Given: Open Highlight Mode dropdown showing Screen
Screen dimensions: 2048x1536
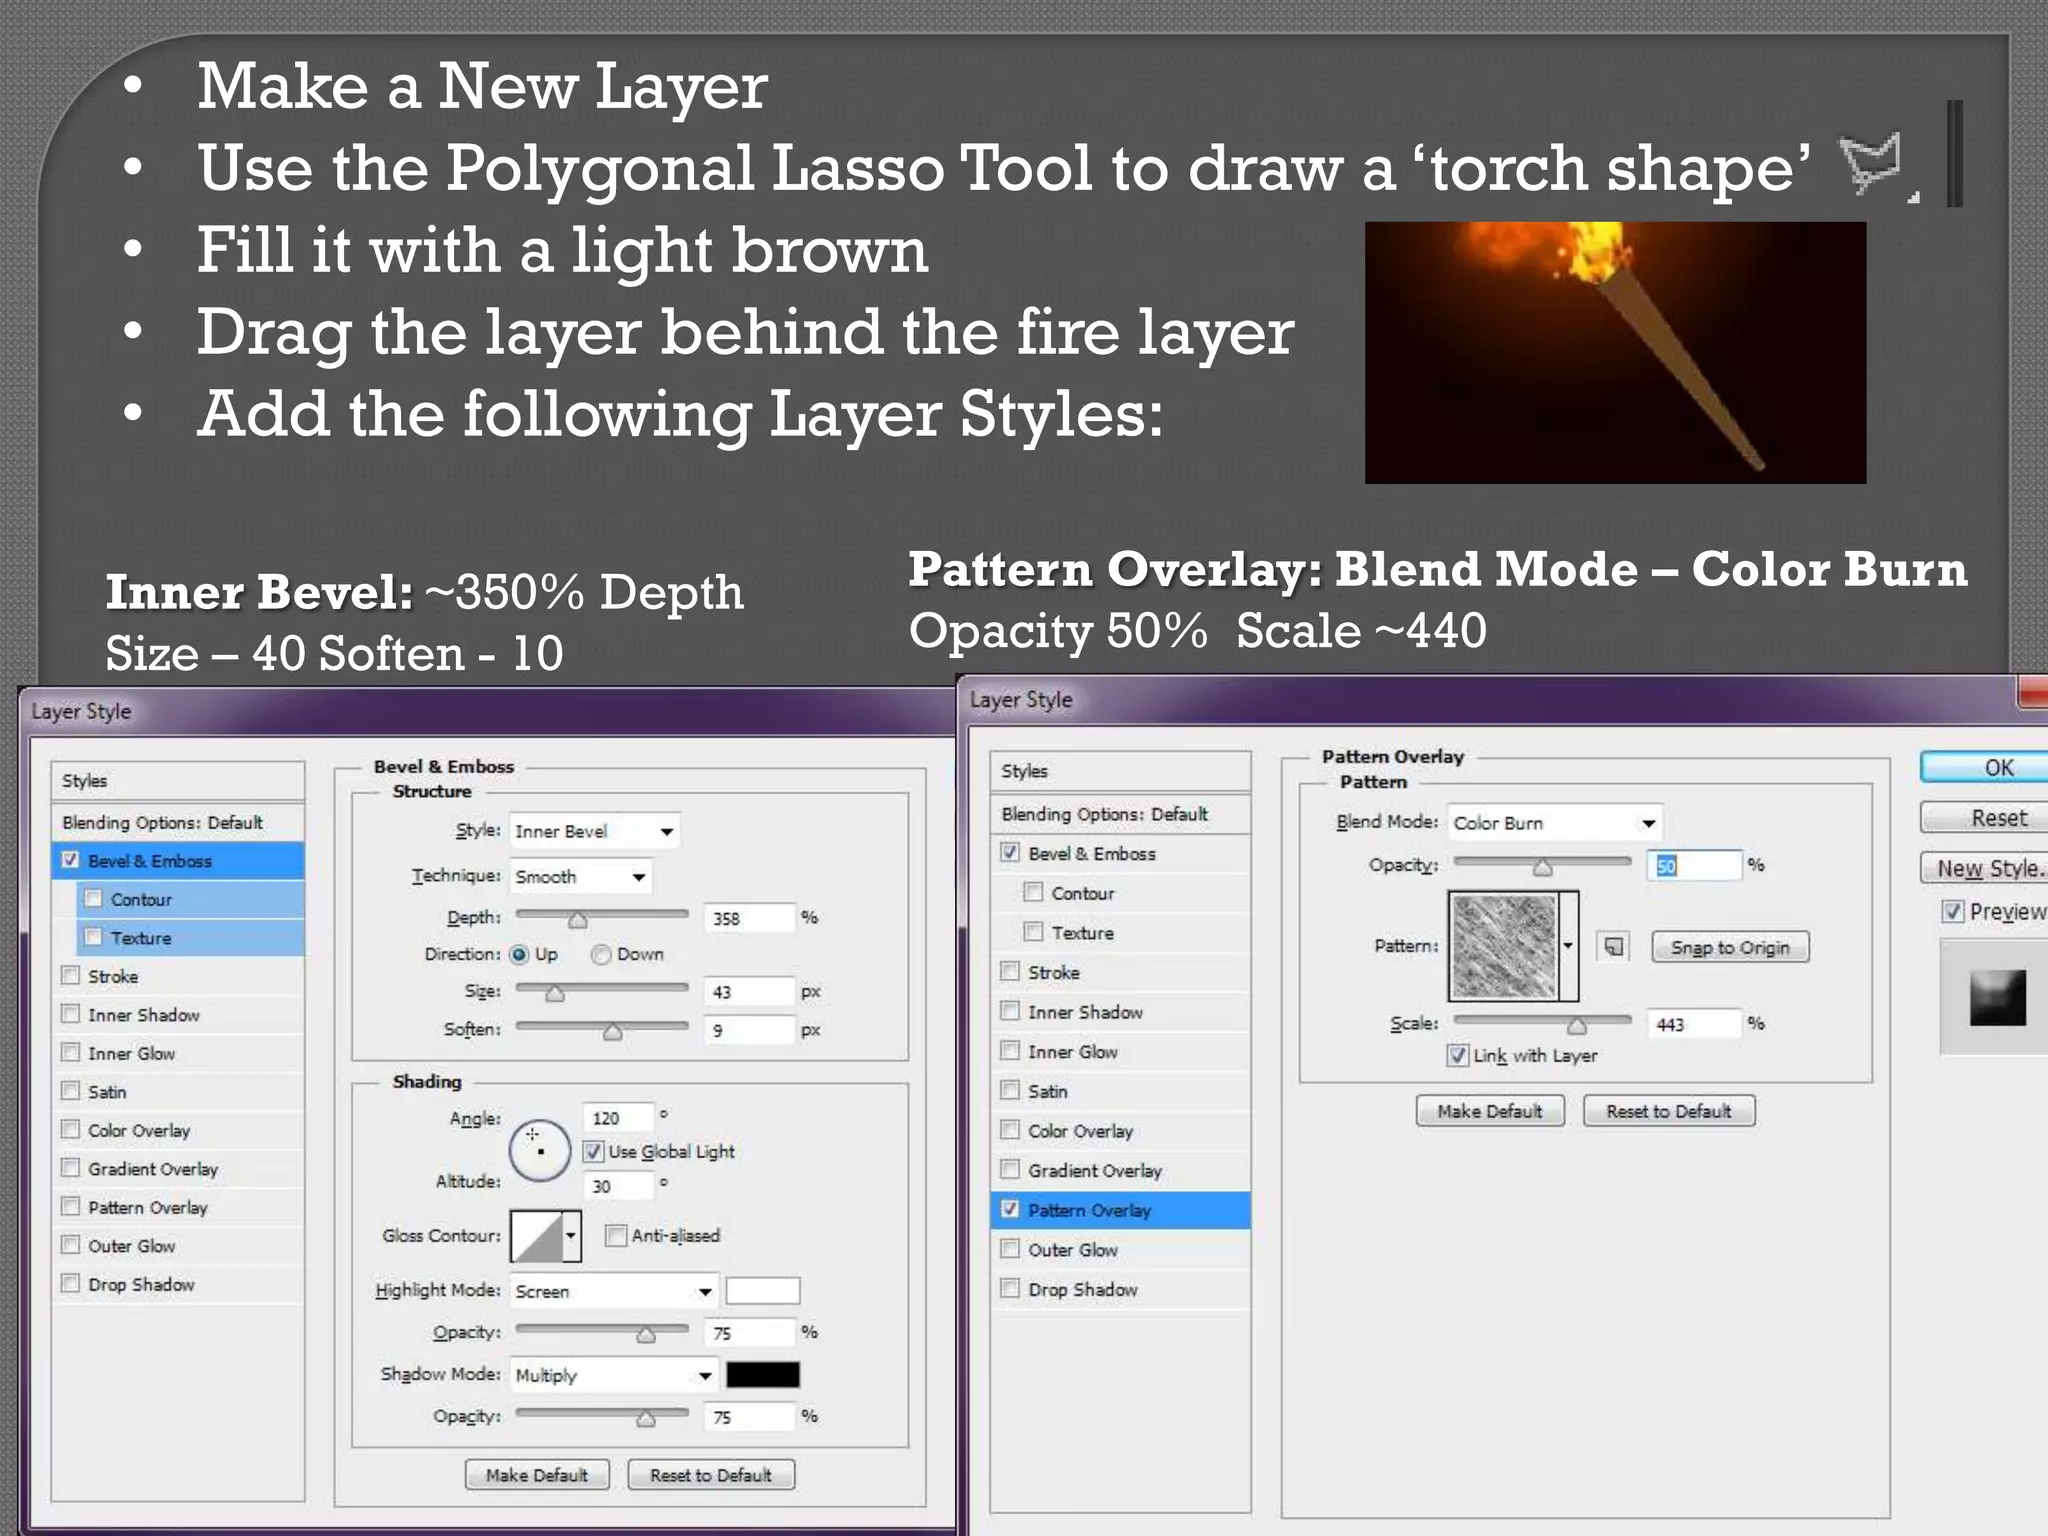Looking at the screenshot, I should click(614, 1291).
